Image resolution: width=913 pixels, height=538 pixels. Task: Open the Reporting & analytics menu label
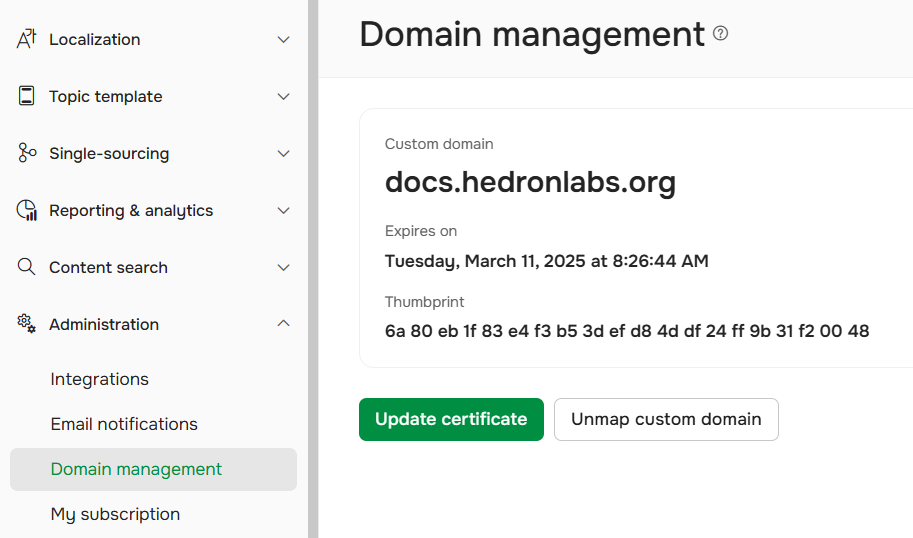tap(131, 211)
